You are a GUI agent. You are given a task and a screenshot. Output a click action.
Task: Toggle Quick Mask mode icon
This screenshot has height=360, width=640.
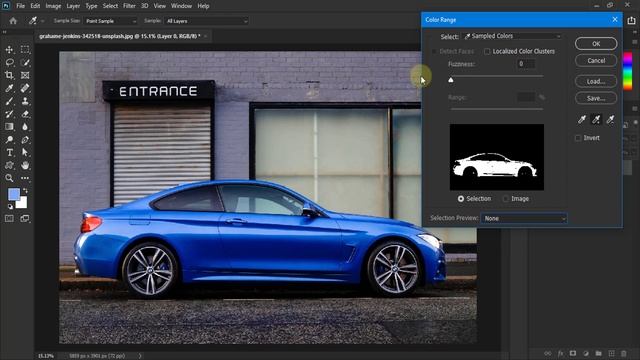9,219
